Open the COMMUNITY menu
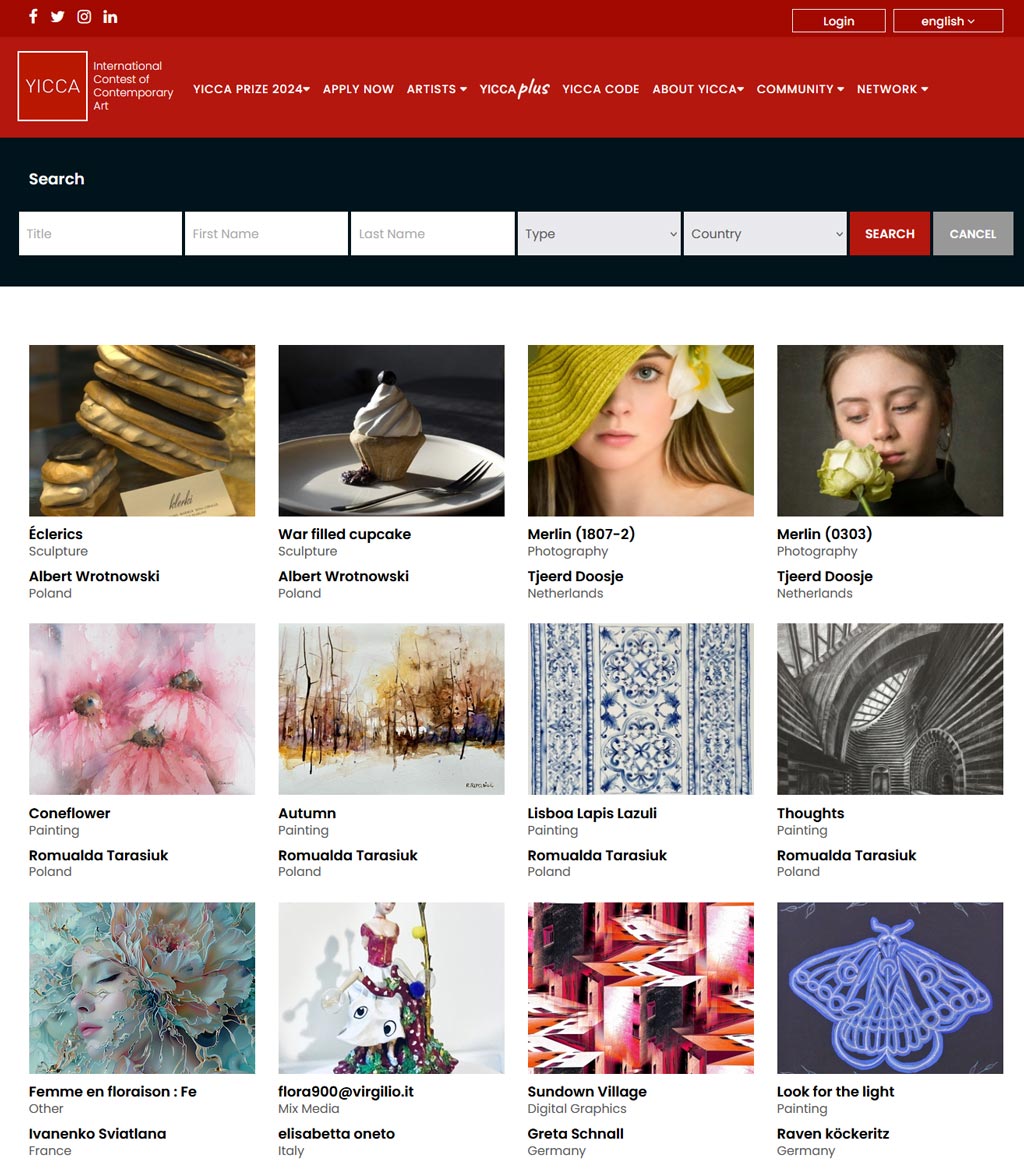The image size is (1024, 1171). coord(800,89)
